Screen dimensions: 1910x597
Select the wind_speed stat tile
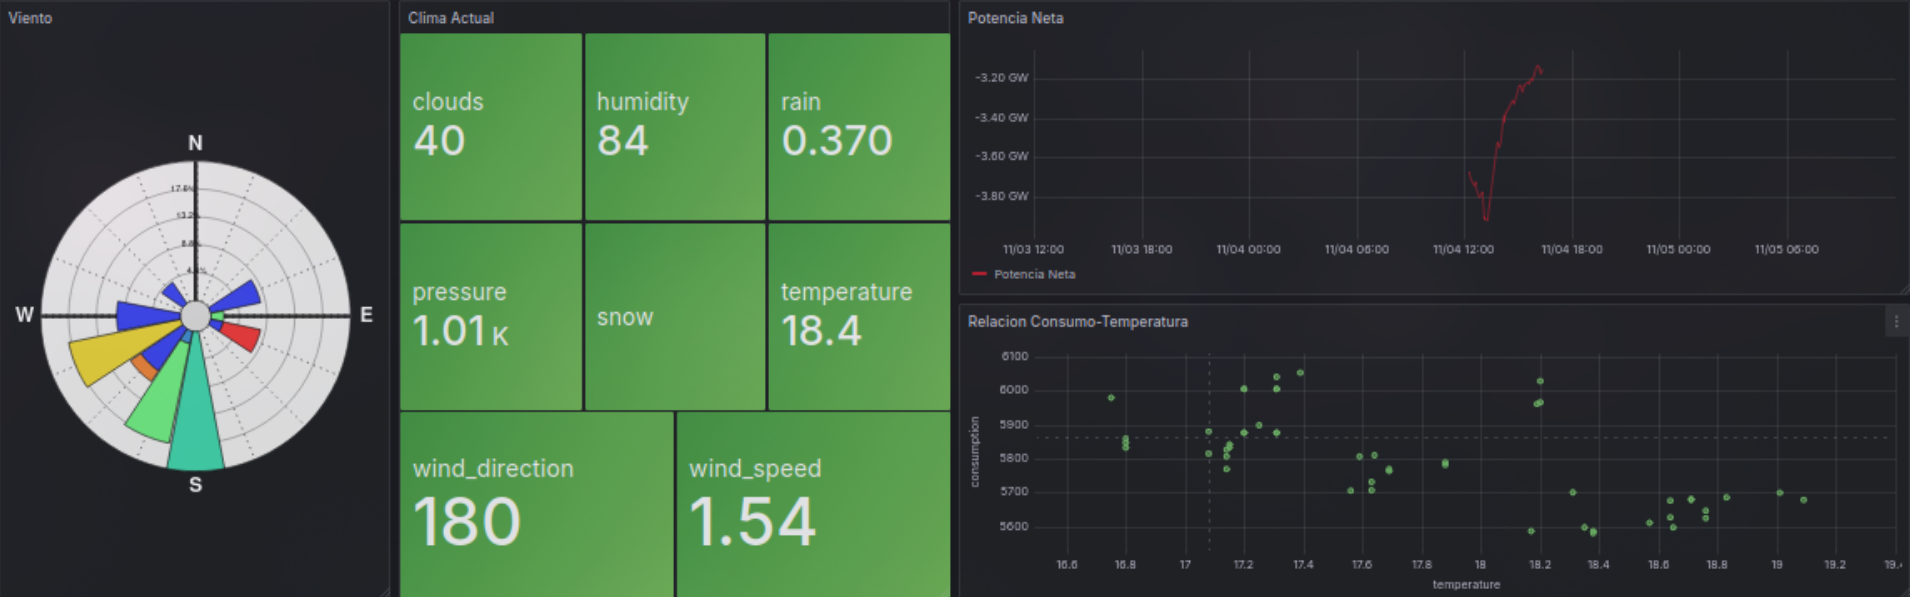tap(813, 505)
